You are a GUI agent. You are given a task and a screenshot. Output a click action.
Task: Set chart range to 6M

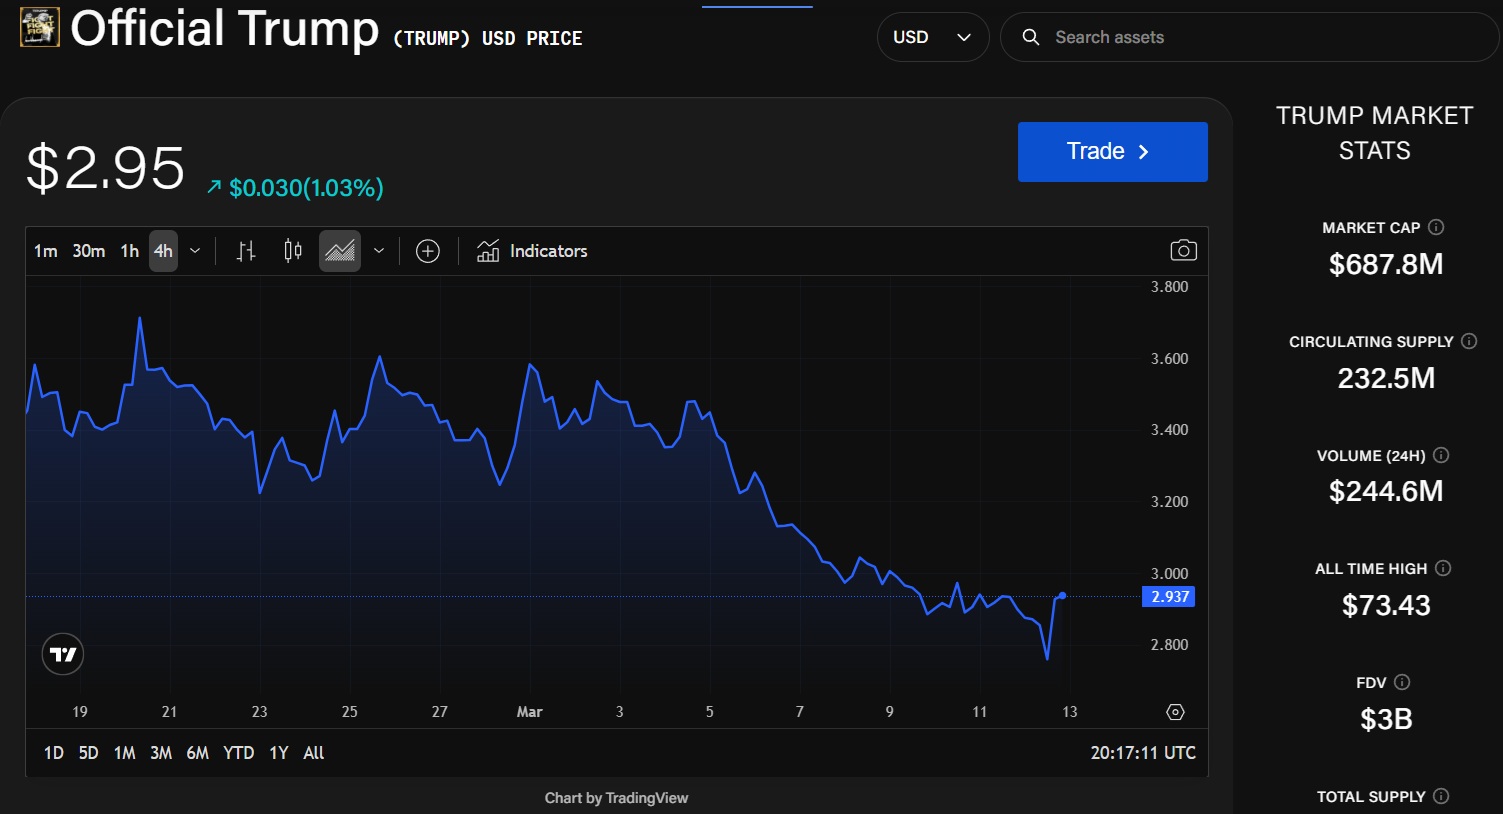(198, 753)
